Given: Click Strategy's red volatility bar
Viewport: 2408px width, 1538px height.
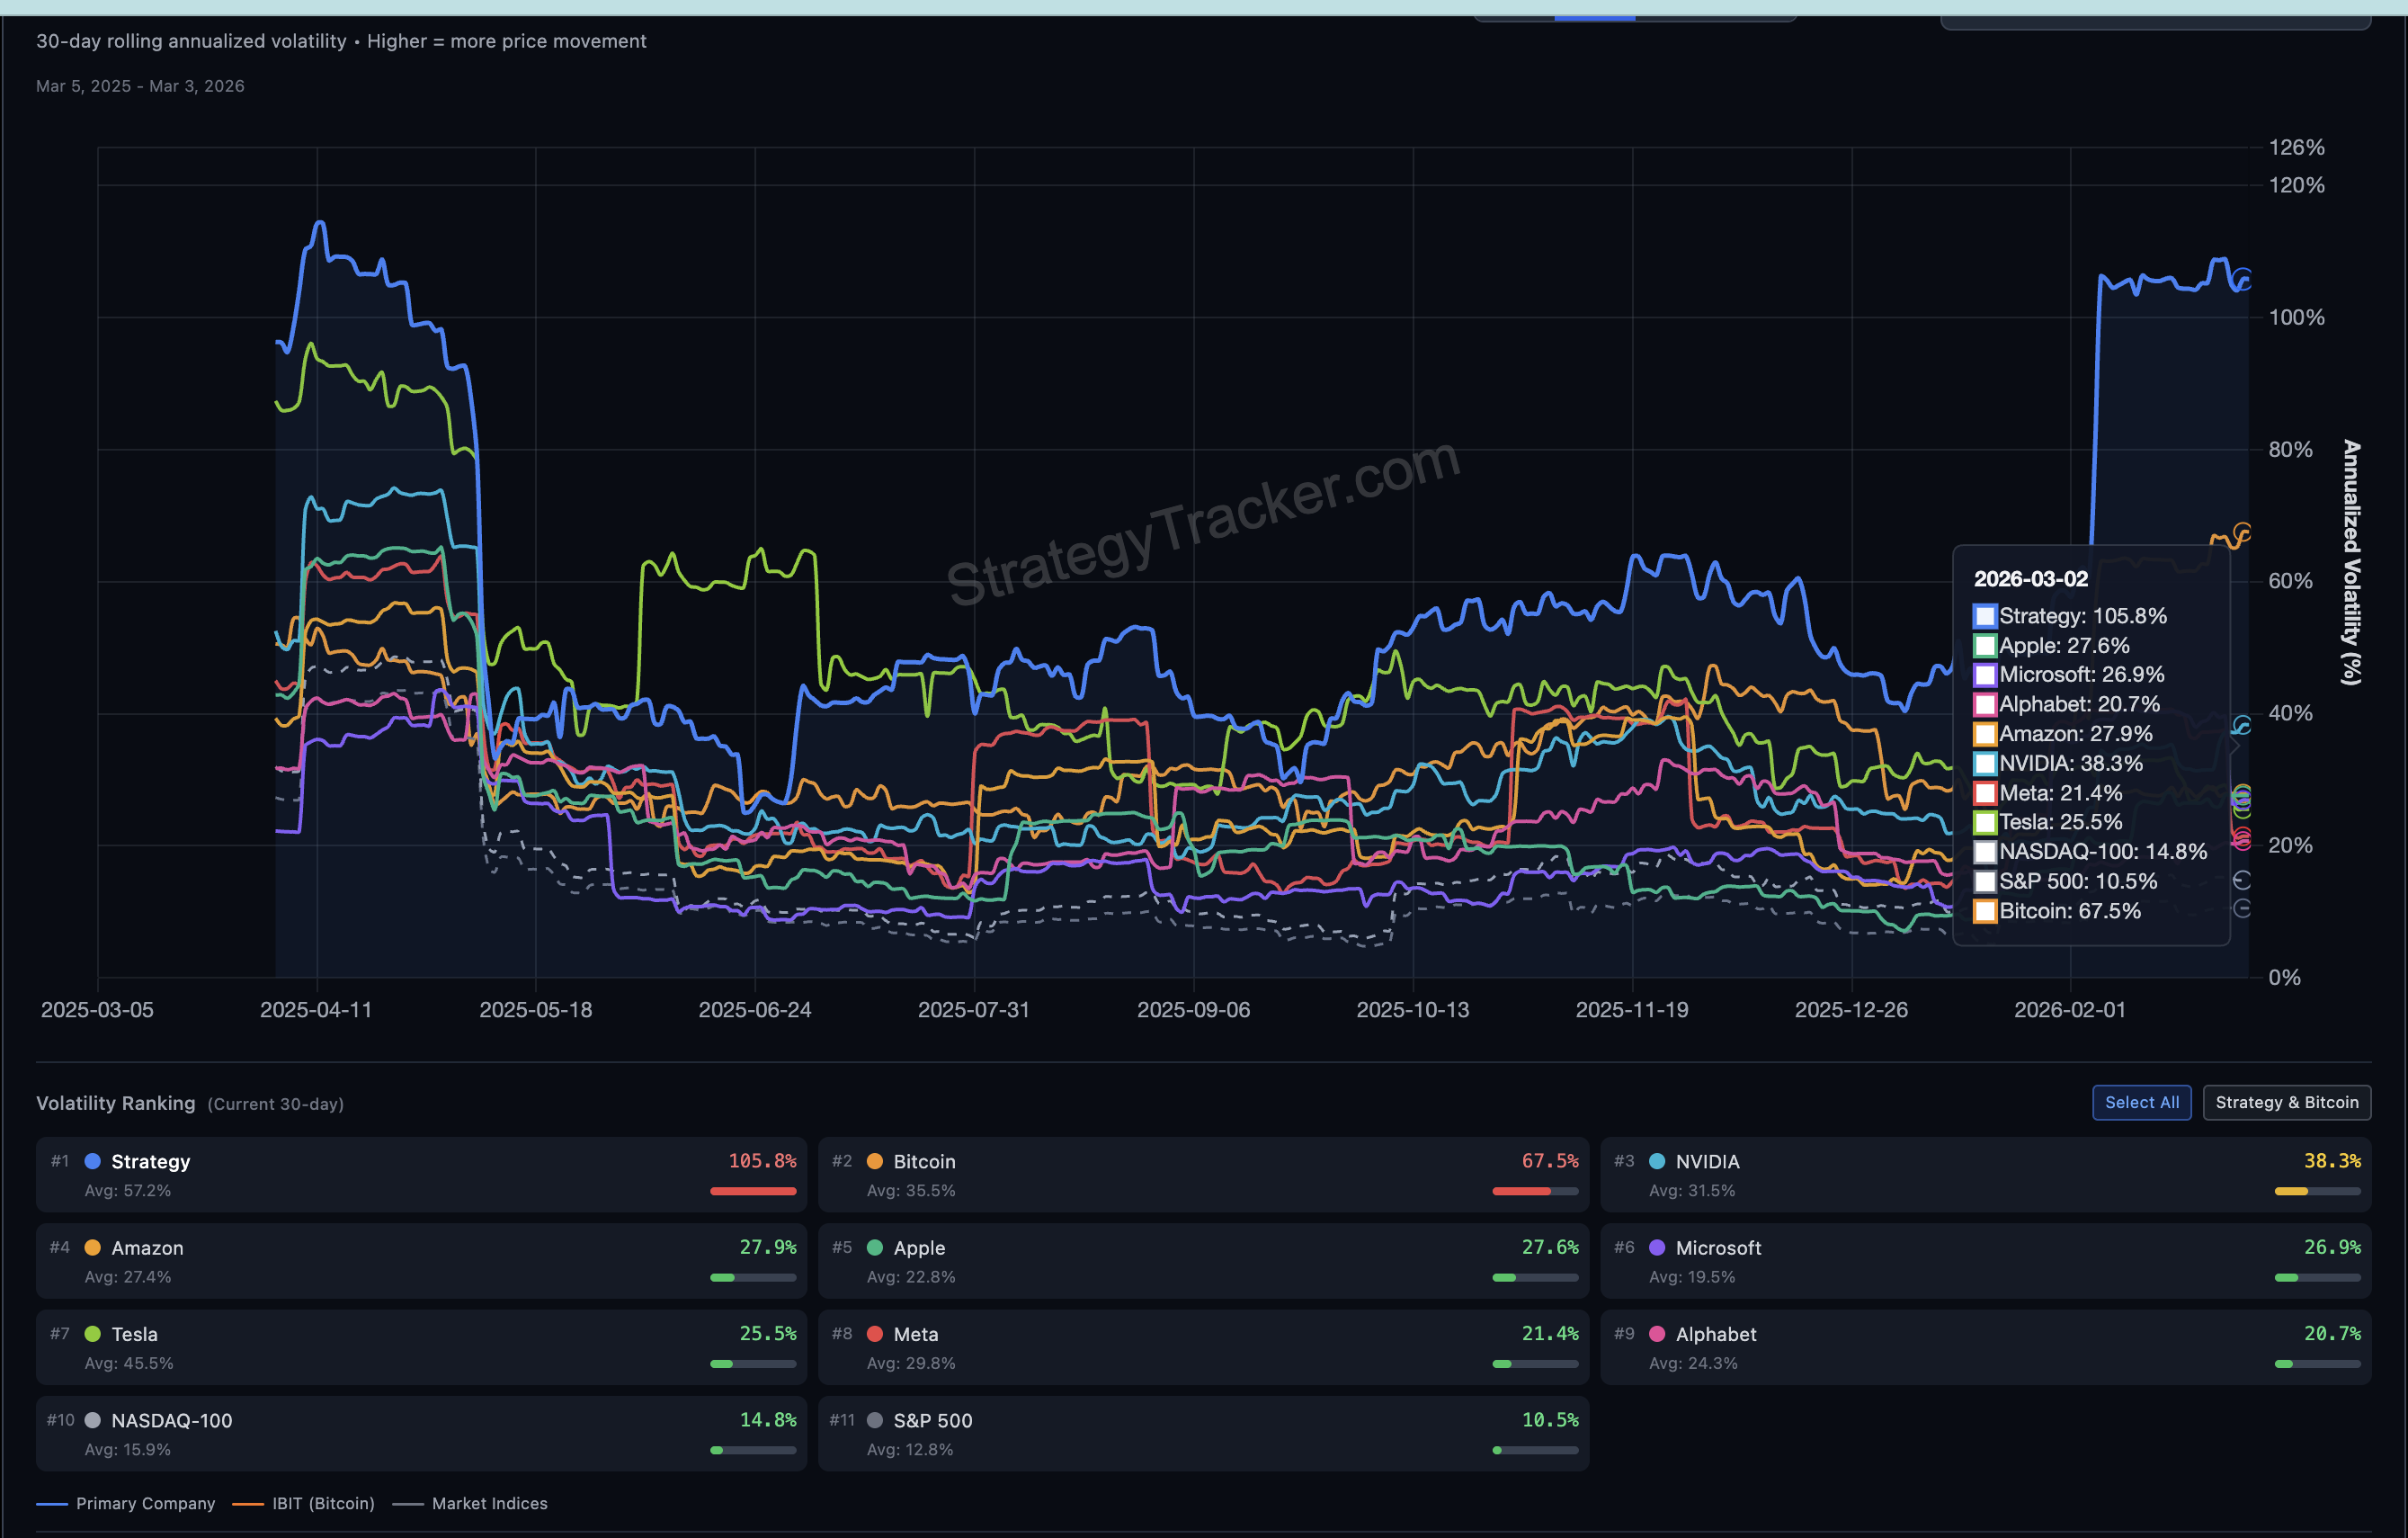Looking at the screenshot, I should click(x=753, y=1191).
